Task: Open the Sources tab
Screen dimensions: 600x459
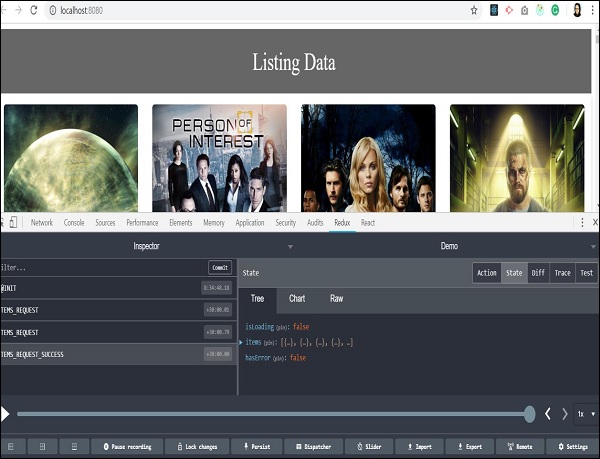Action: pos(105,223)
